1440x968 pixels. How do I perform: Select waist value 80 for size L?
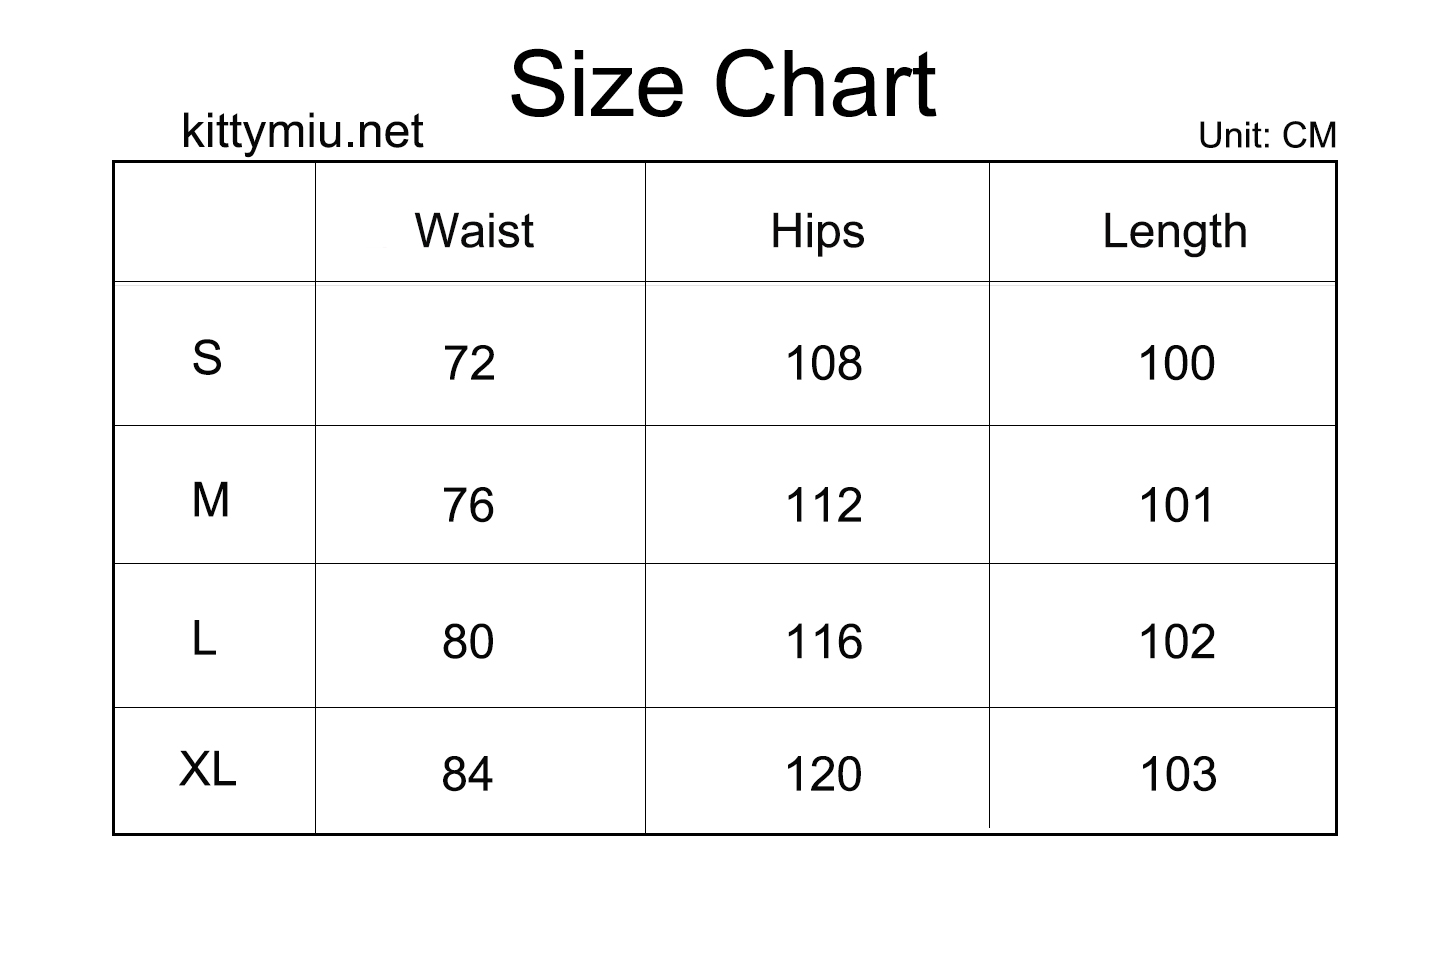pyautogui.click(x=469, y=642)
